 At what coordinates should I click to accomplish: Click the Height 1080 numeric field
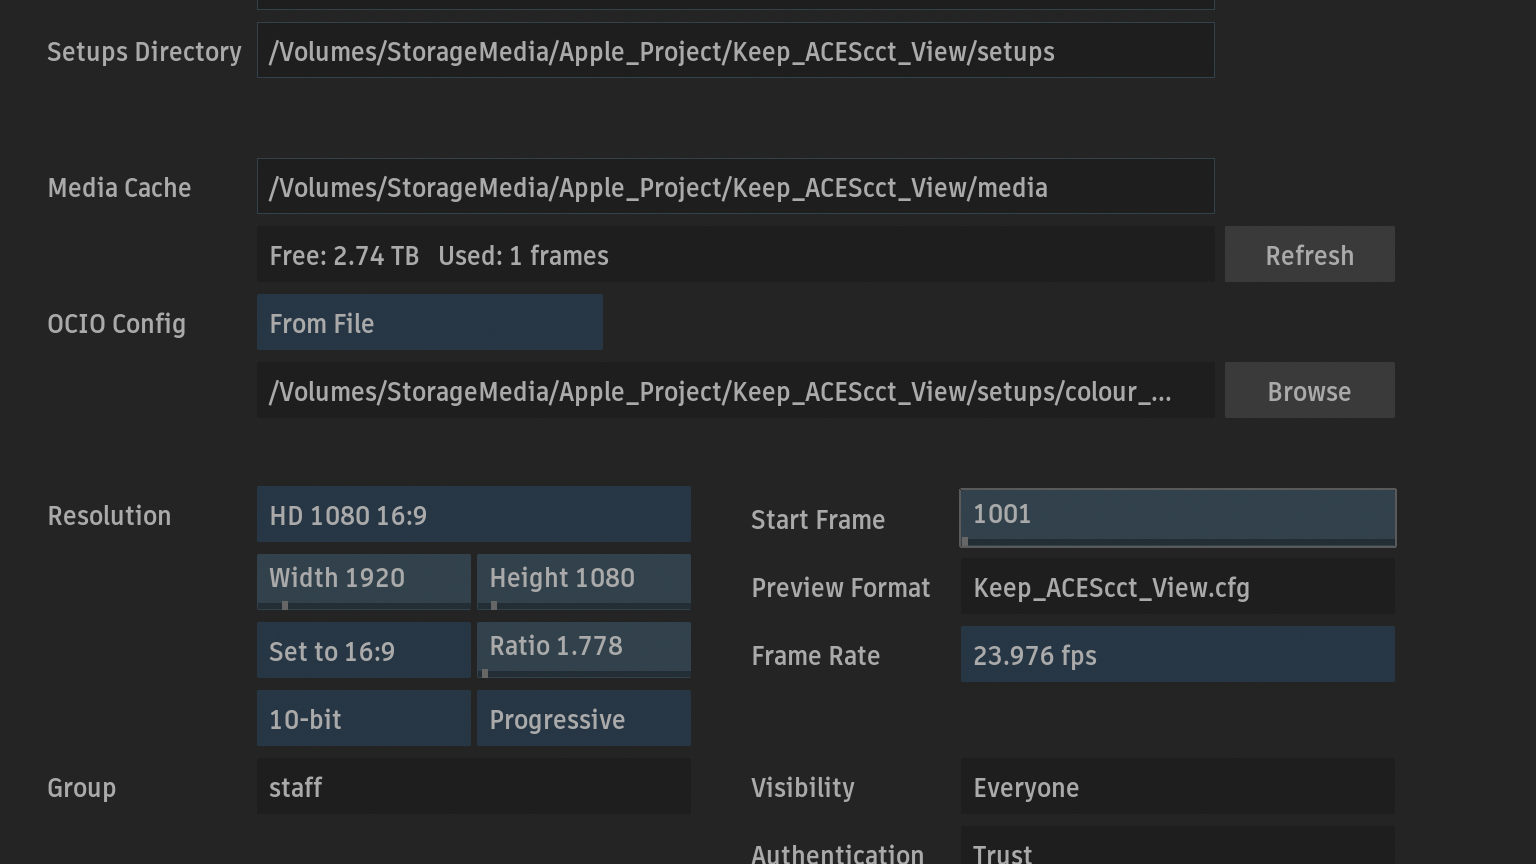click(583, 579)
